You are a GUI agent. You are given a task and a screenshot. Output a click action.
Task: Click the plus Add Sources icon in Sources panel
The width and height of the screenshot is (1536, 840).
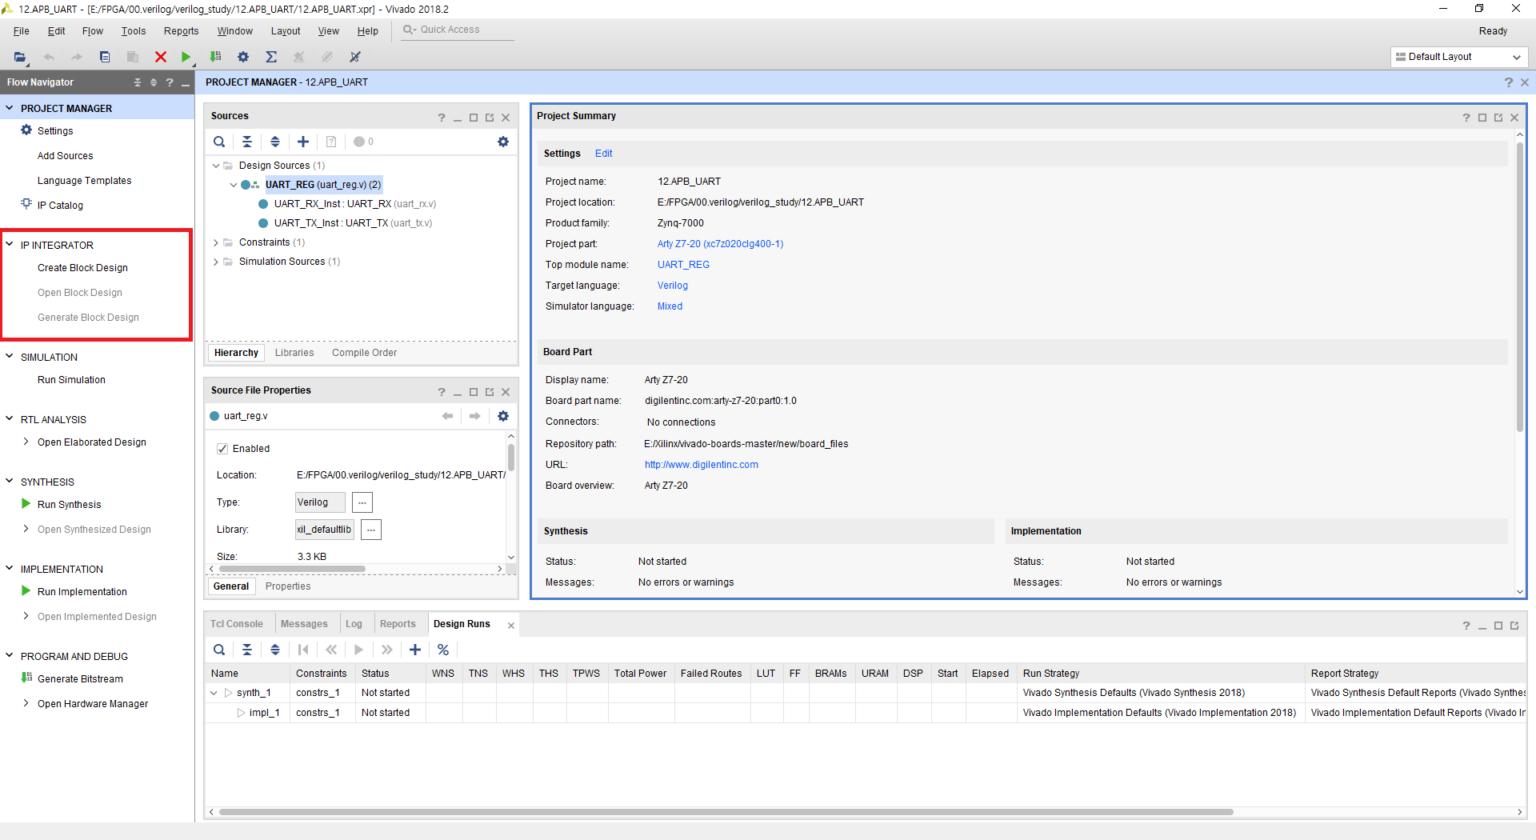pos(303,142)
